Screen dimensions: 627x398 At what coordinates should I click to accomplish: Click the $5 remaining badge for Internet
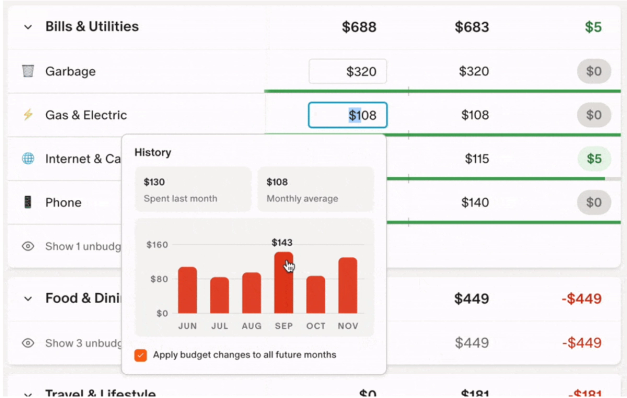point(594,159)
